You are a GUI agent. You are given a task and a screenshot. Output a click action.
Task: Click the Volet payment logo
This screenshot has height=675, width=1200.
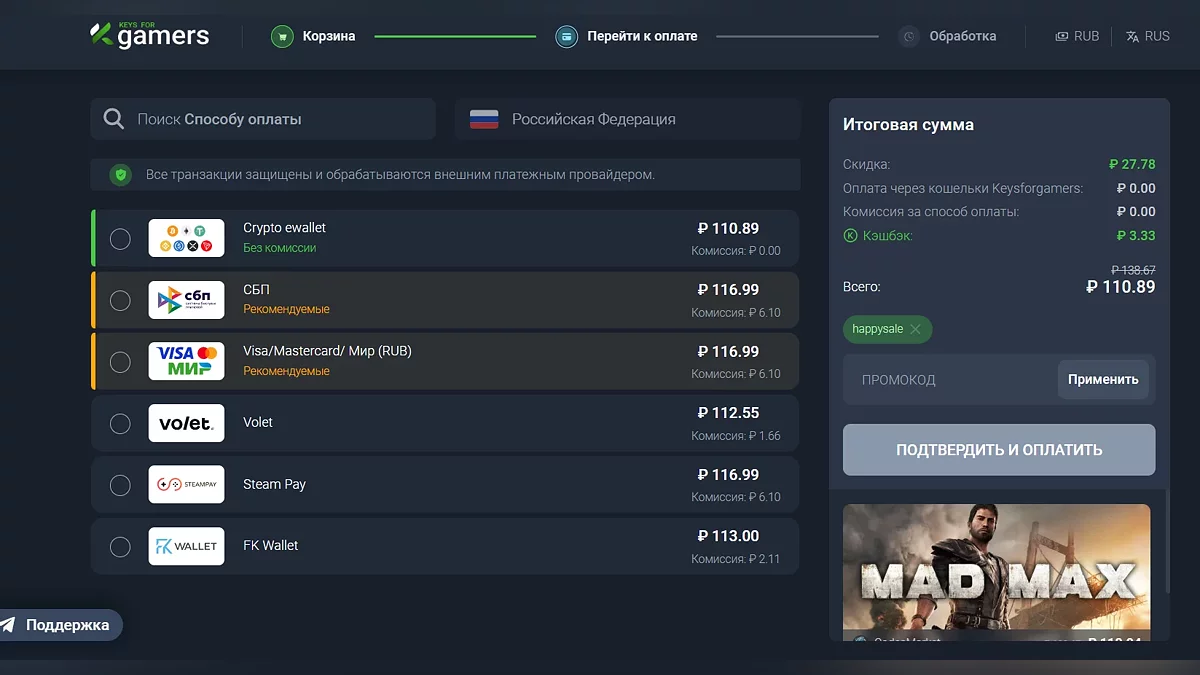point(186,423)
